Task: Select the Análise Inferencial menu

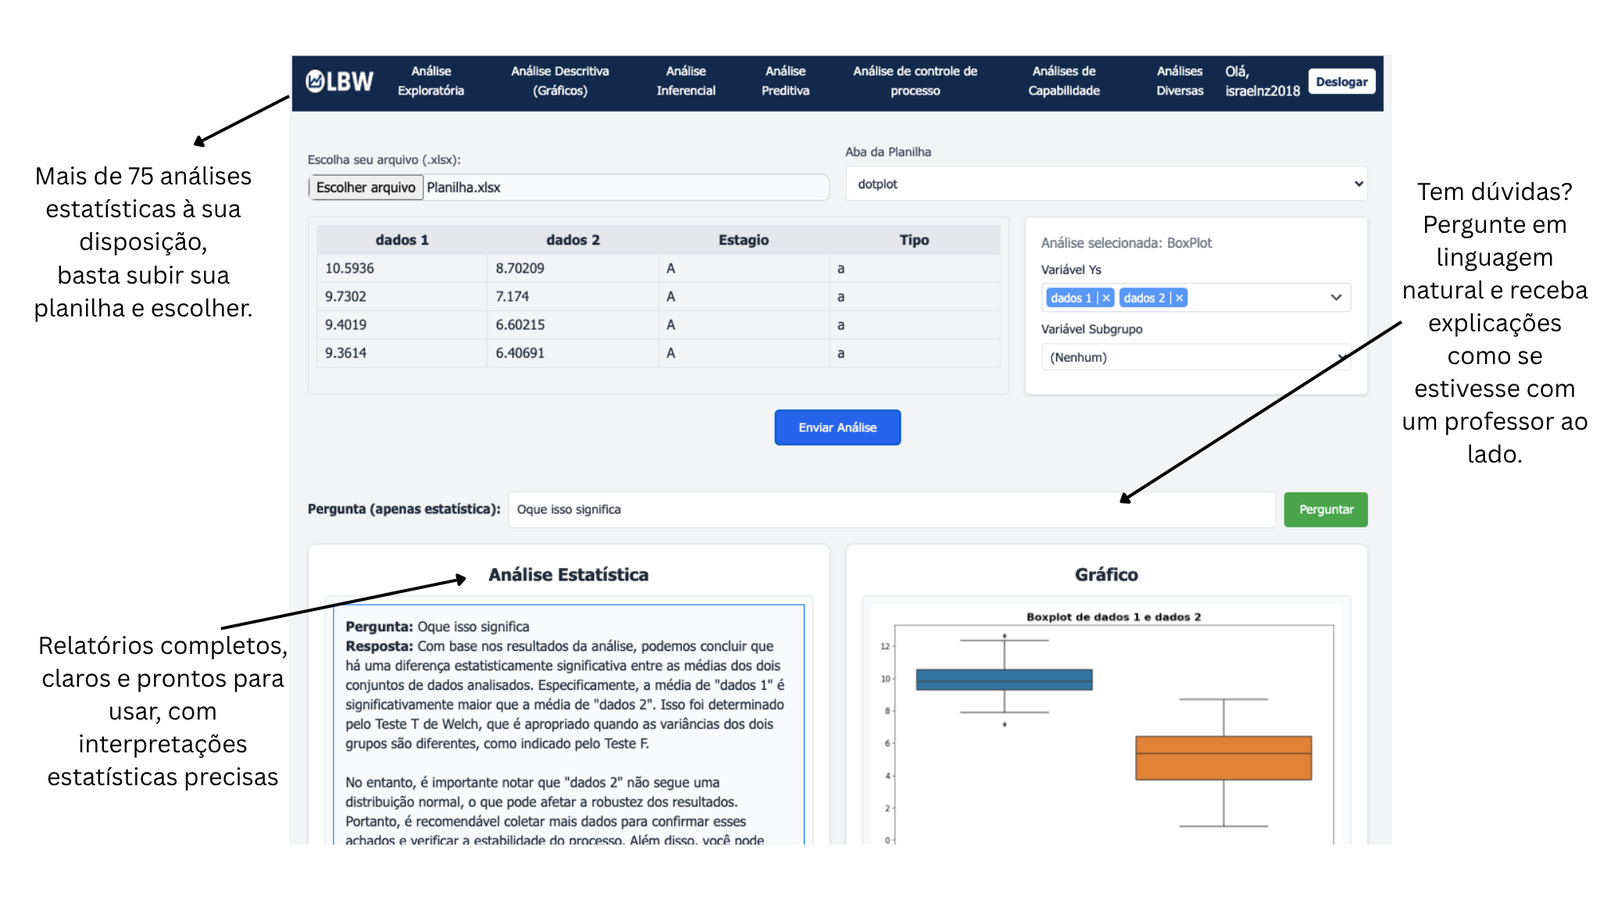Action: coord(686,81)
